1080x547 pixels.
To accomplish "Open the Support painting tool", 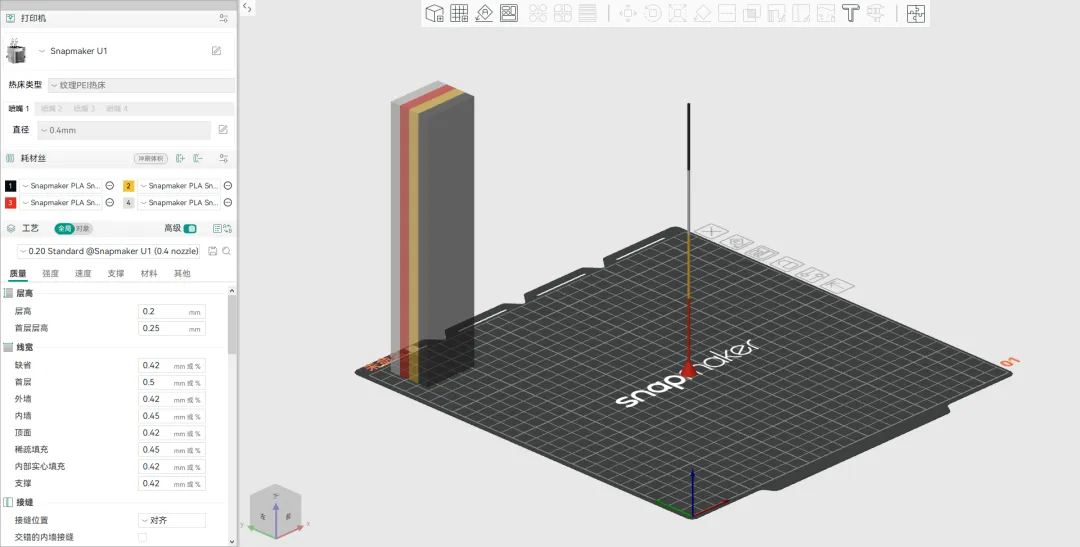I will click(777, 13).
